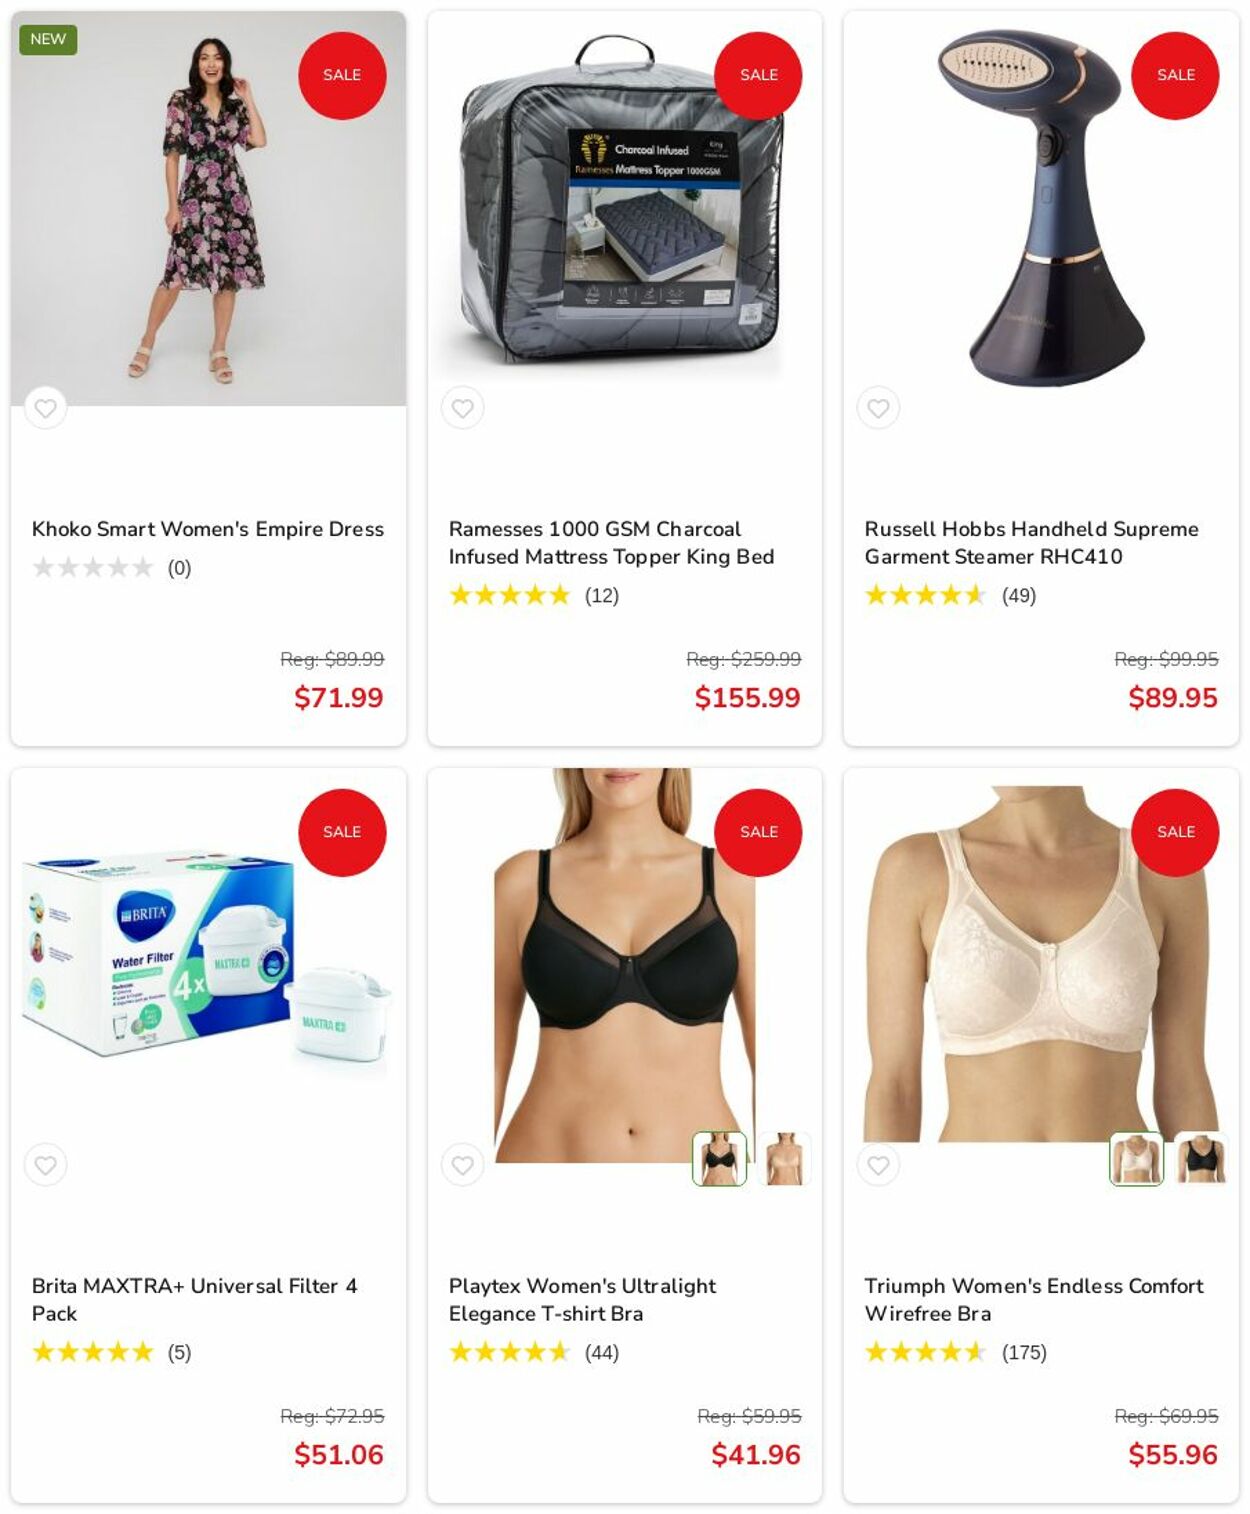
Task: Choose black variant of Triumph bra
Action: pos(1201,1159)
